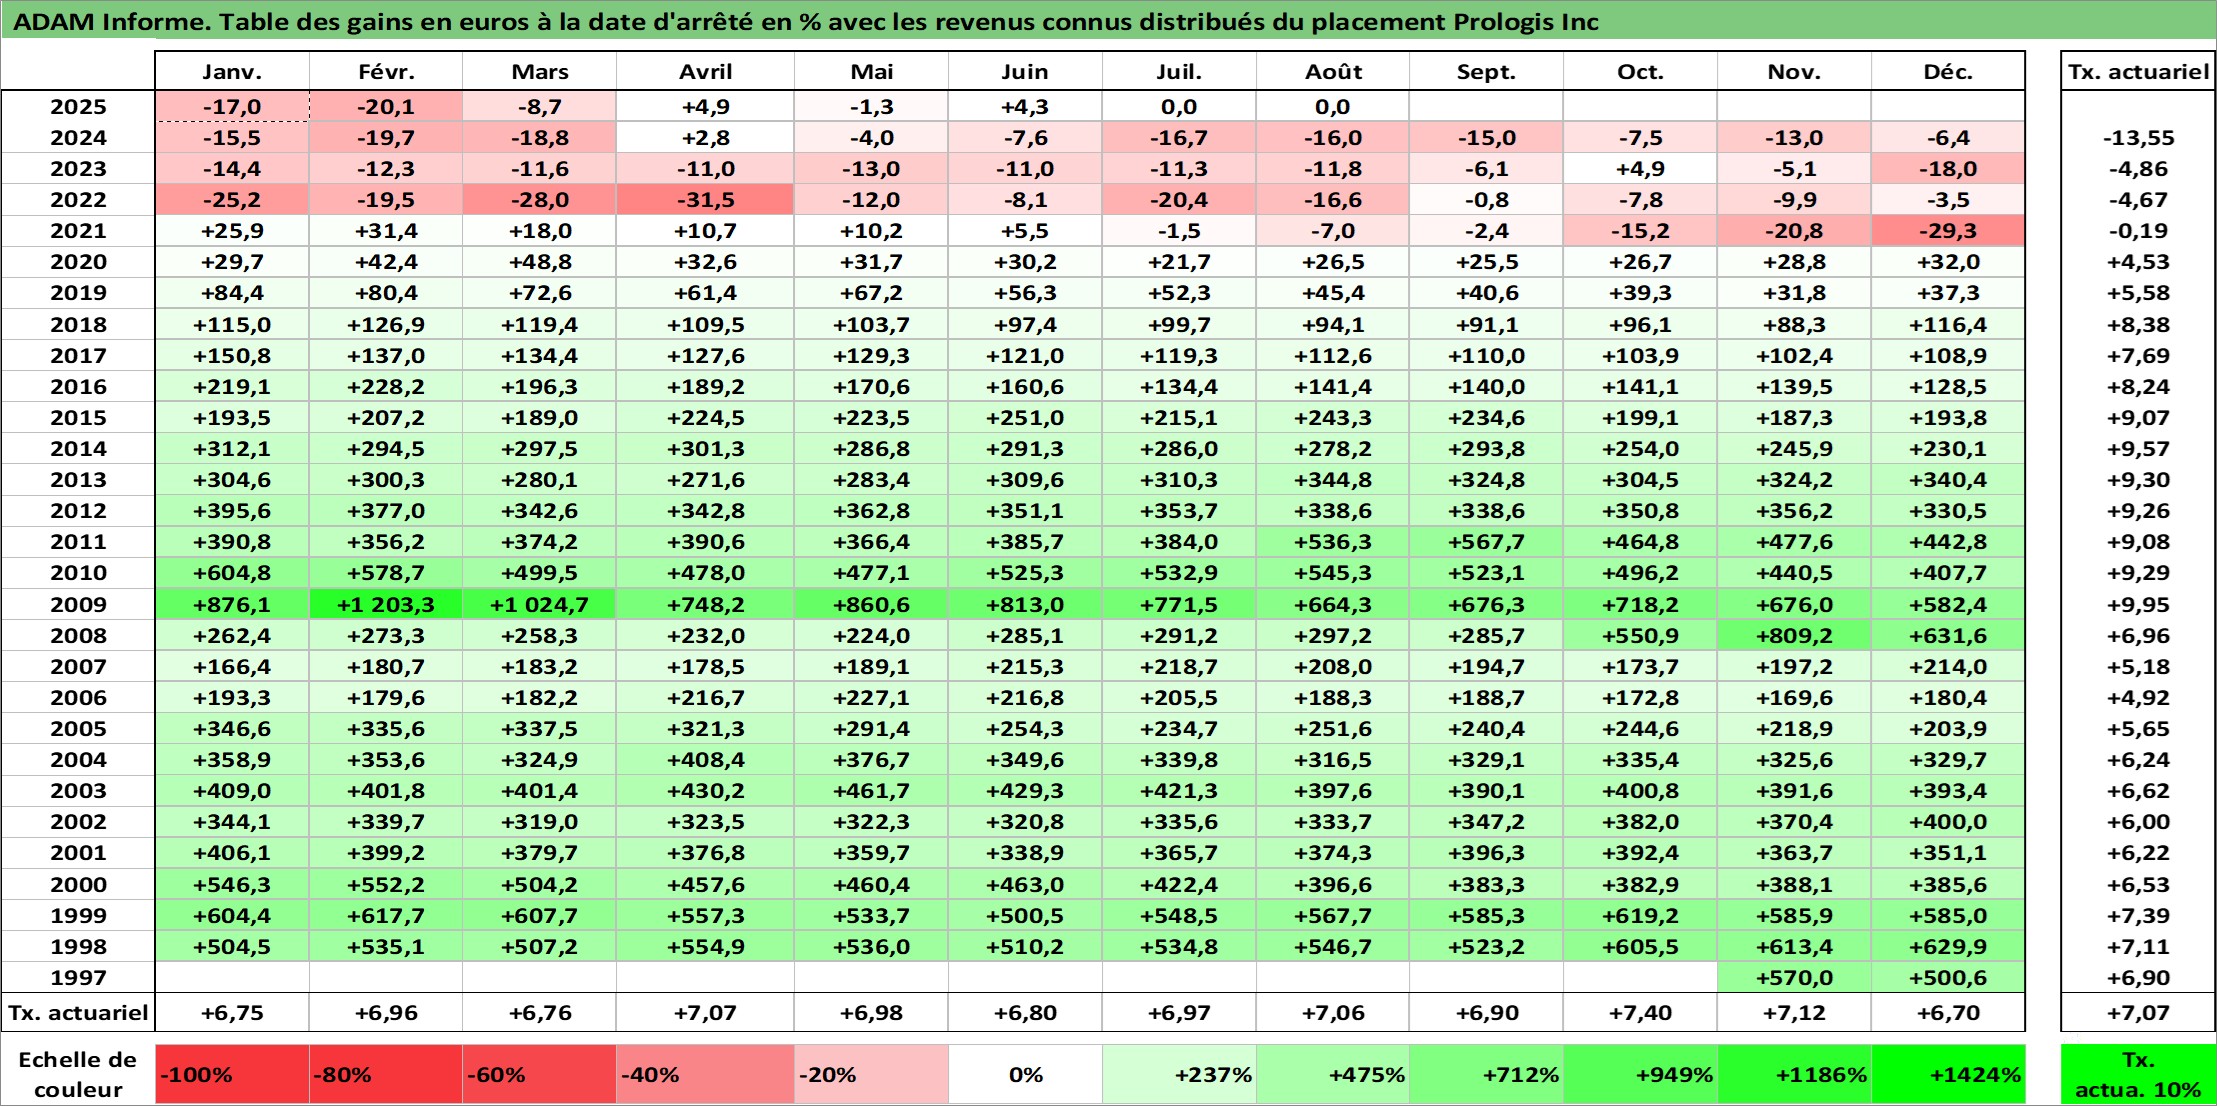The image size is (2217, 1106).
Task: Click cell with value +619,2
Action: coord(1640,916)
